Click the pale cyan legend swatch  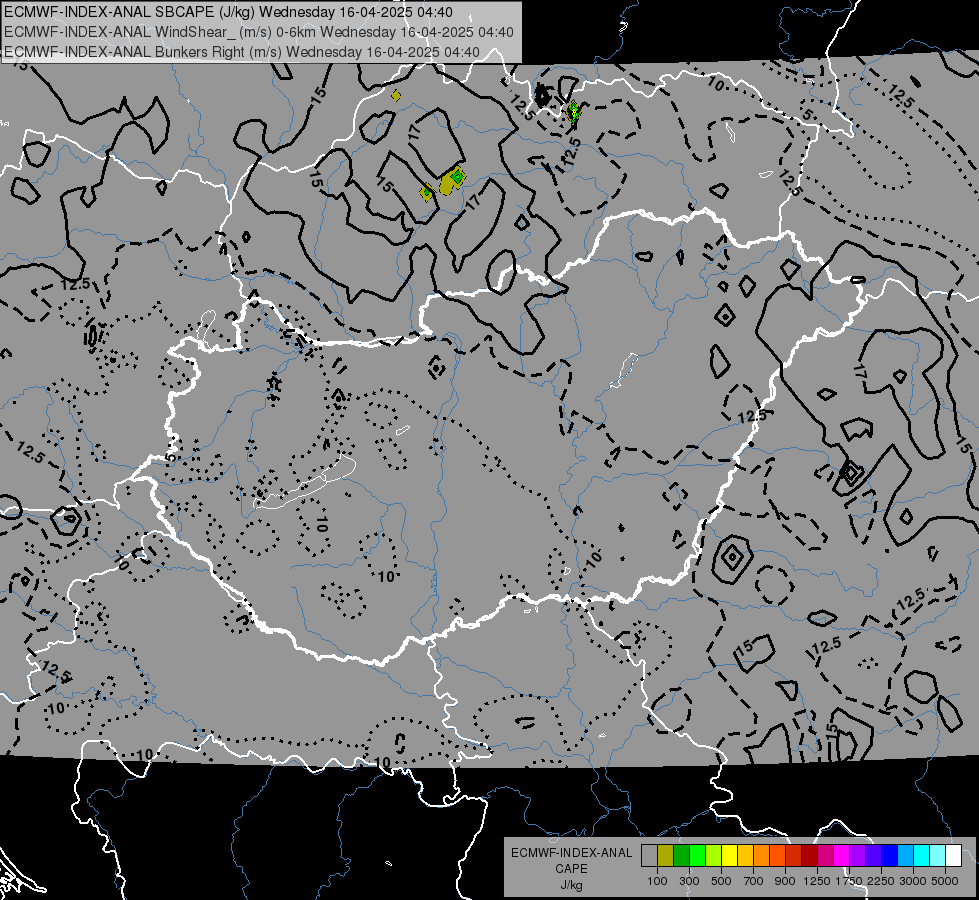[x=938, y=856]
